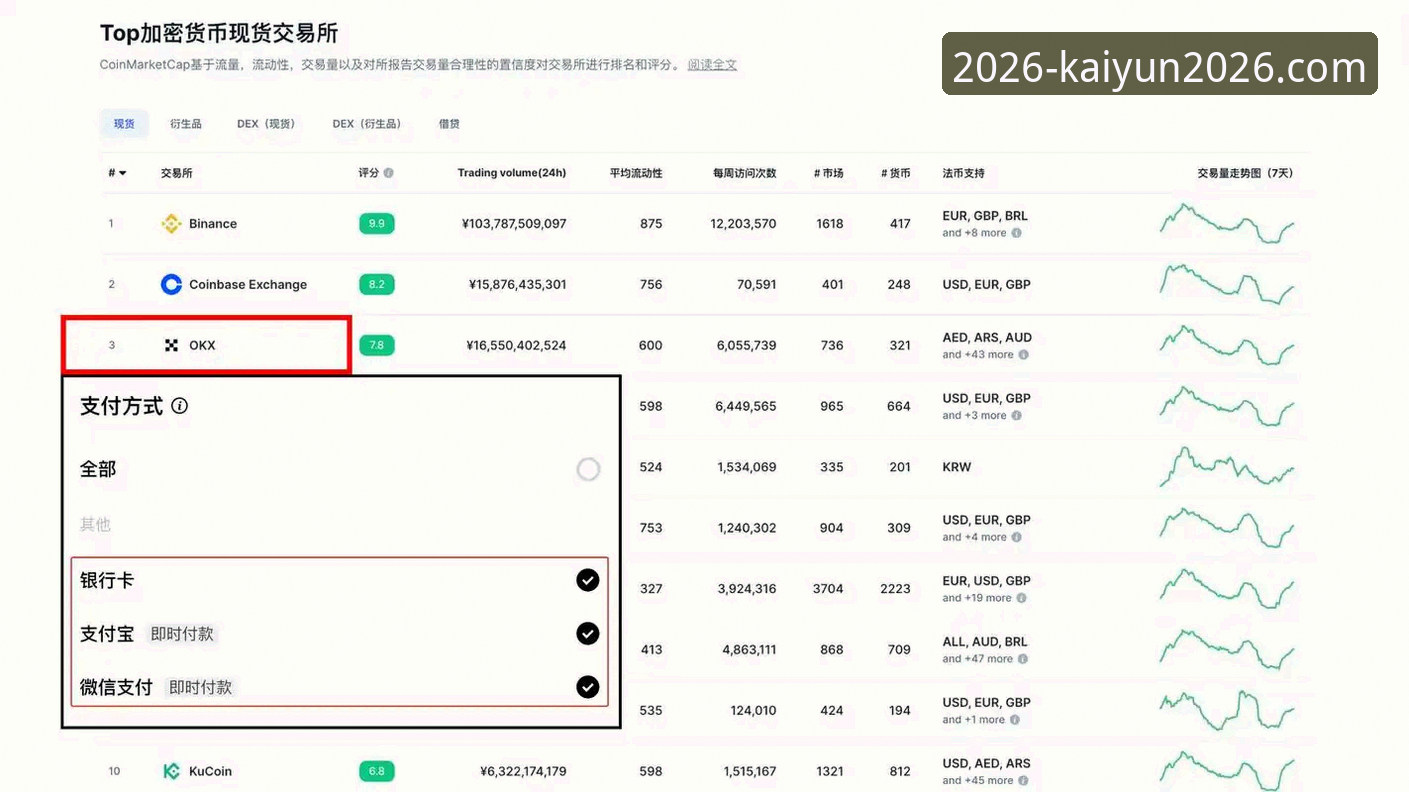This screenshot has width=1409, height=792.
Task: Open the KuCoin exchange name link
Action: point(210,771)
